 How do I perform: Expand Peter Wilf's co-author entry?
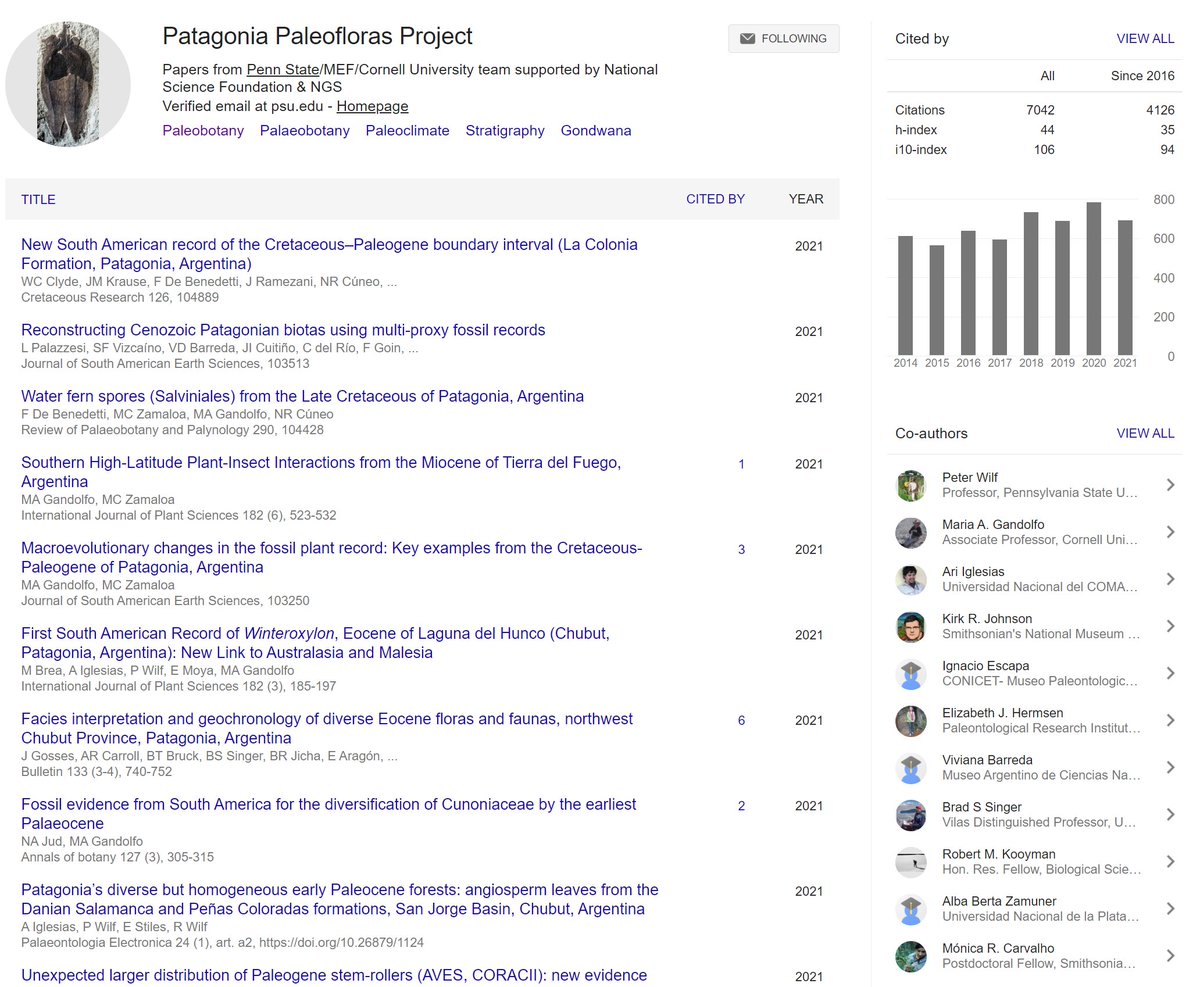click(1170, 485)
